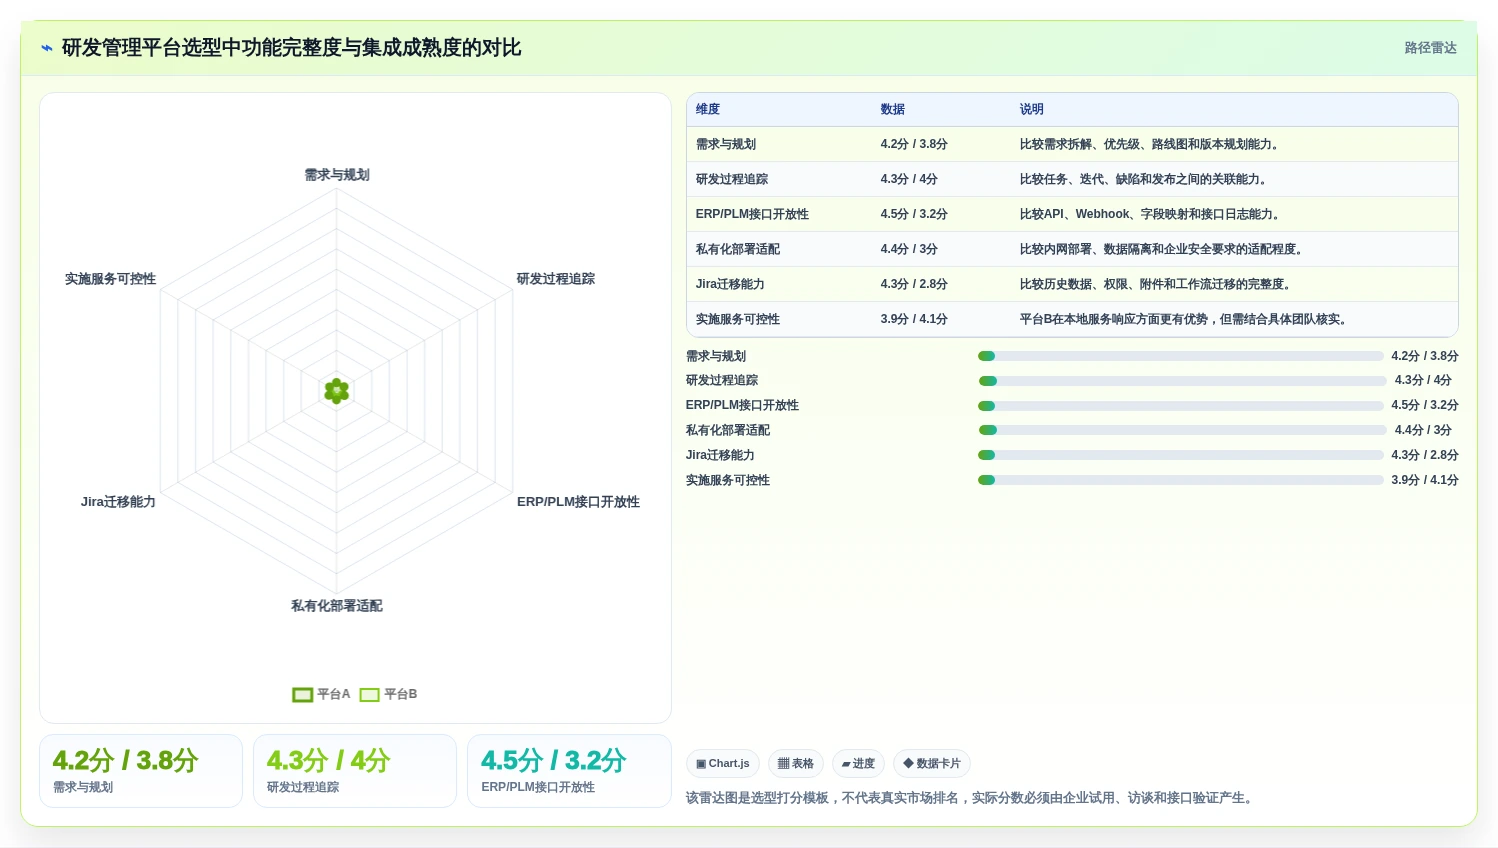
Task: Click the Jira迁移能力 progress bar
Action: [x=1181, y=455]
